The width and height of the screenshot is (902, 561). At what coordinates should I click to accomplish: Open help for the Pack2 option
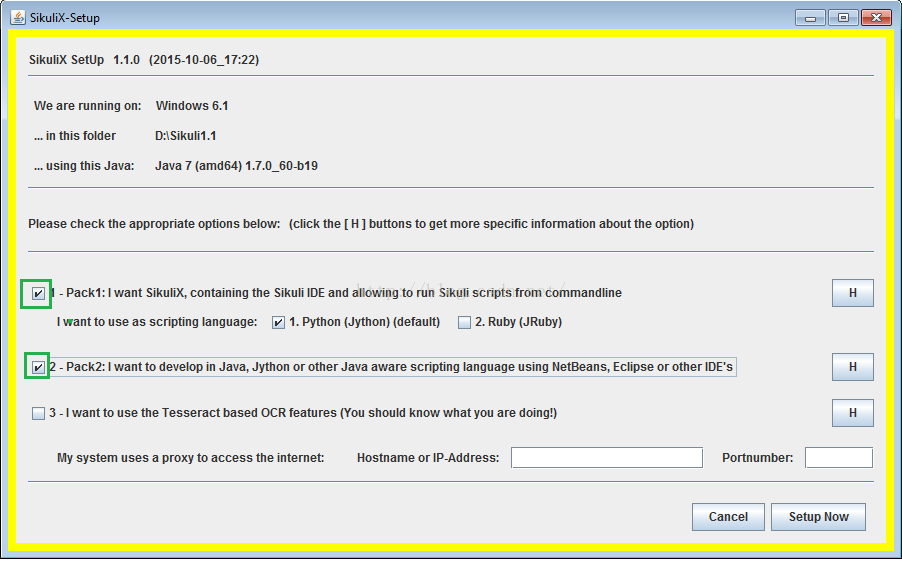[x=853, y=367]
